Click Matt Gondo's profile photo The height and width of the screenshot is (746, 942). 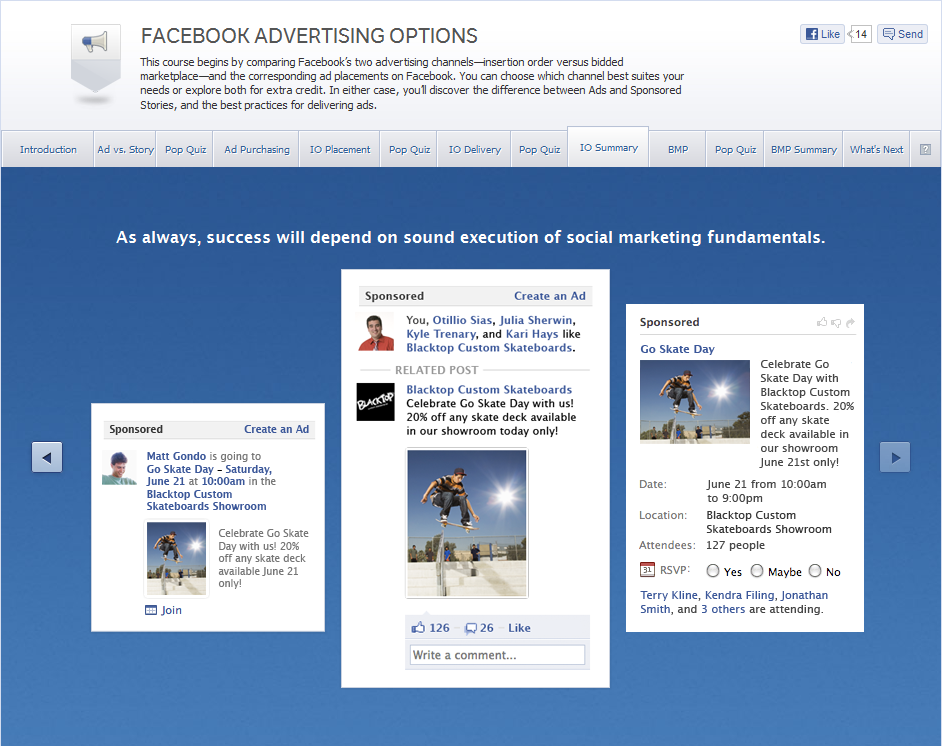pos(119,468)
